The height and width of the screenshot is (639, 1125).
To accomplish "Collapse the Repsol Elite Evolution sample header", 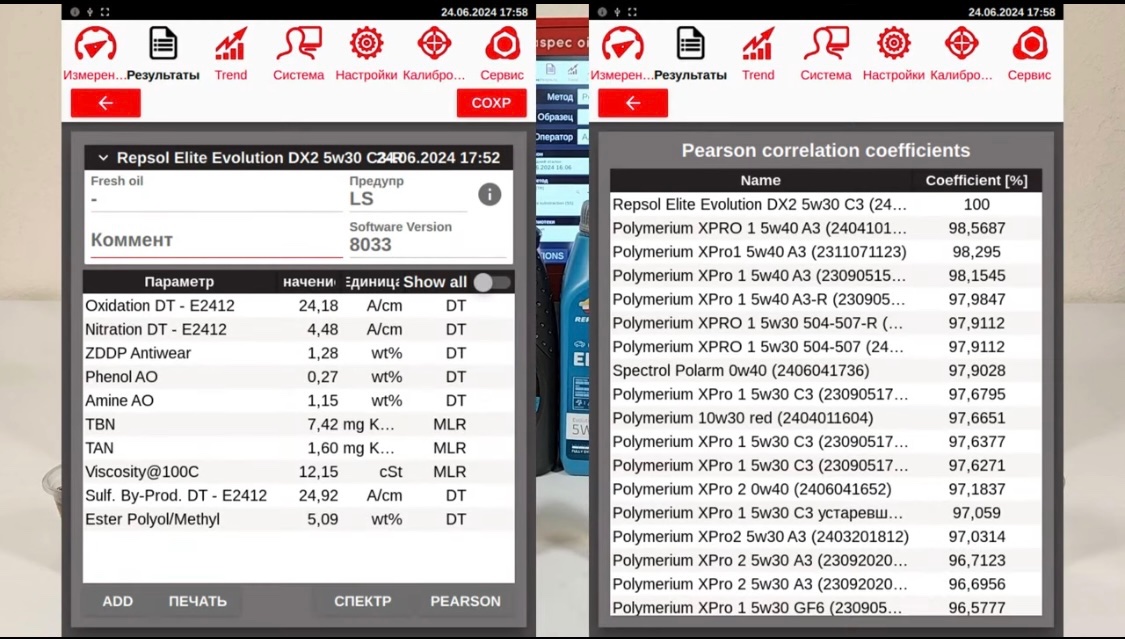I will click(103, 158).
